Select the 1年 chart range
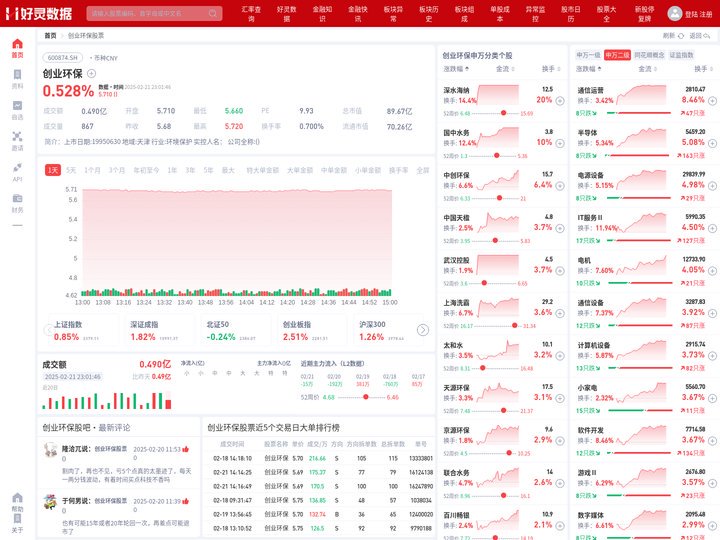This screenshot has width=720, height=540. tap(172, 170)
